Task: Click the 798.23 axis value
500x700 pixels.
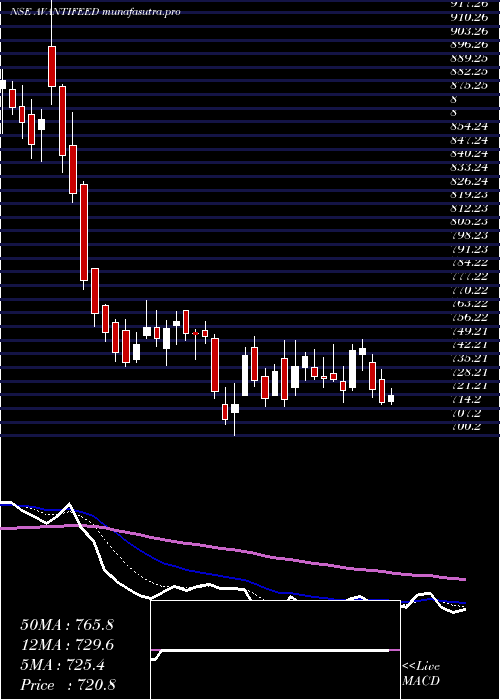Action: [x=469, y=236]
